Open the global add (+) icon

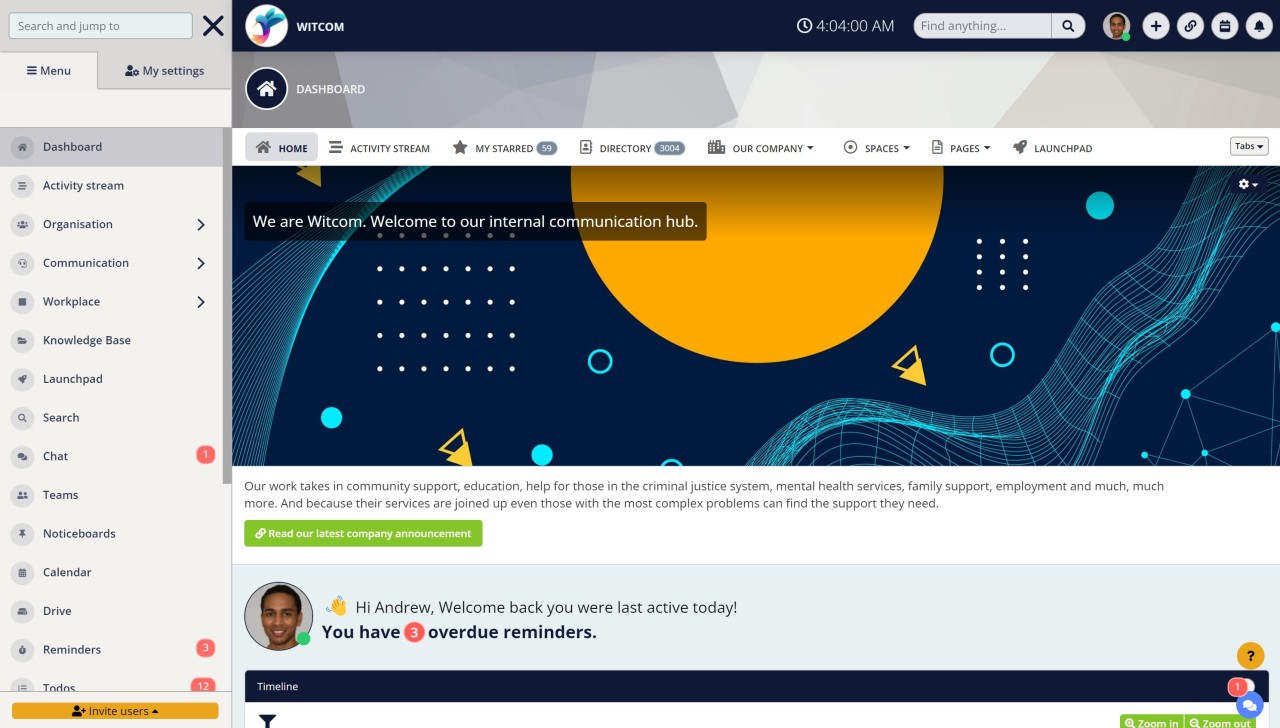(x=1156, y=25)
